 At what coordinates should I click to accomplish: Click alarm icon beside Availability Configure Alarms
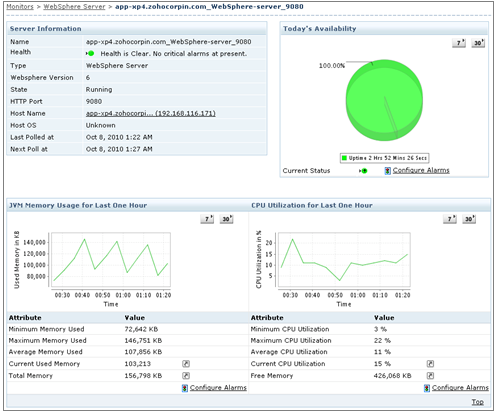387,171
